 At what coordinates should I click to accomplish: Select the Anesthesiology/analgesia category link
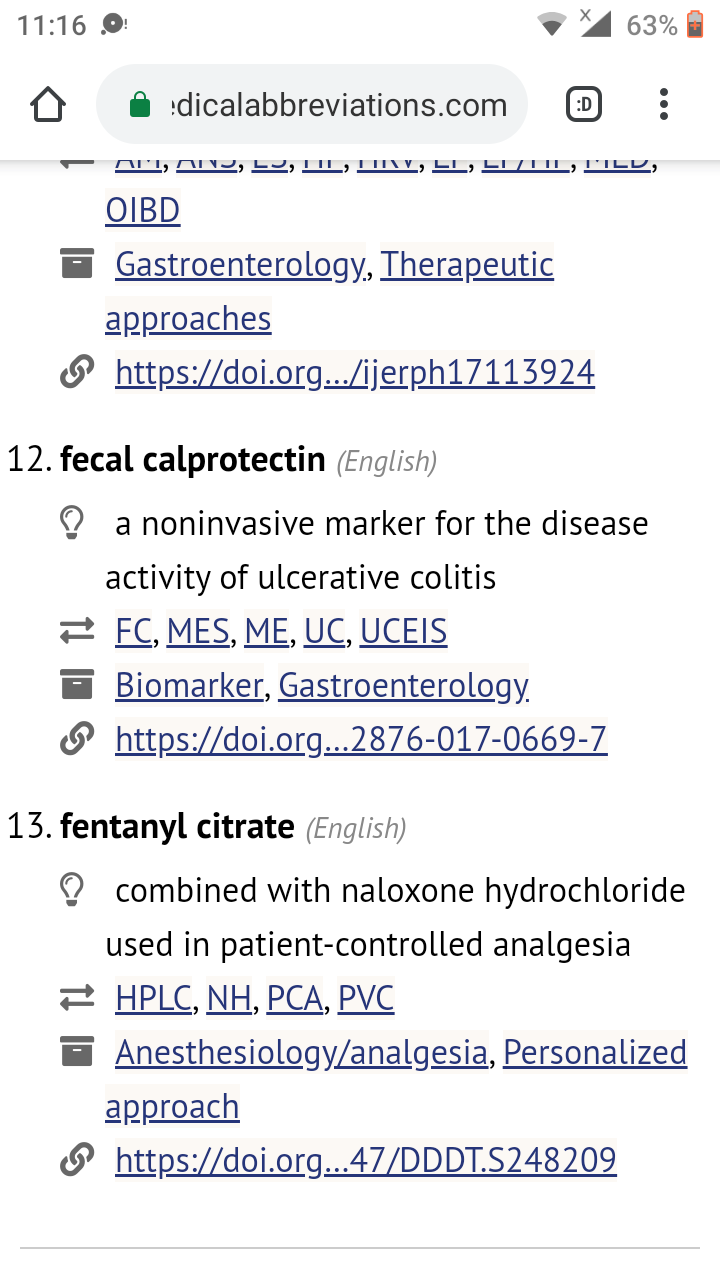click(302, 1052)
